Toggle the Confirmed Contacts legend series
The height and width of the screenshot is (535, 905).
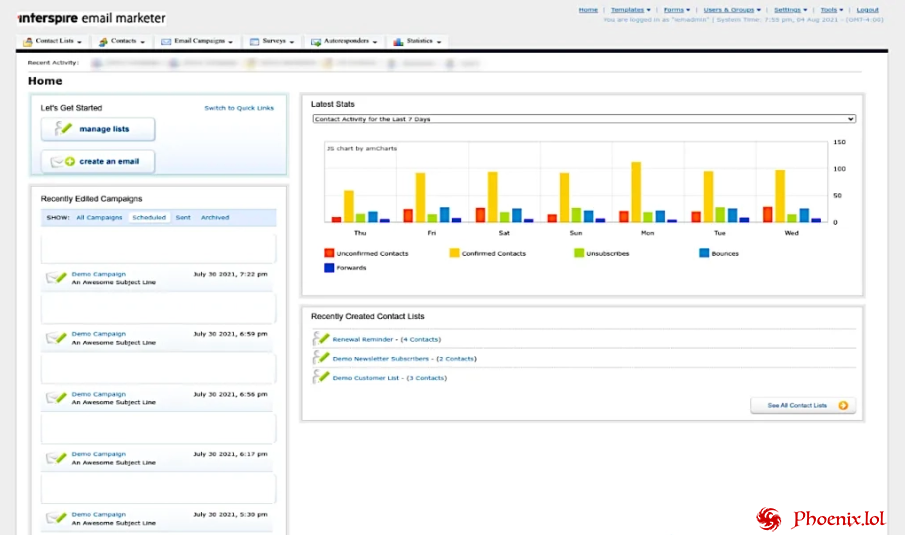tap(454, 253)
